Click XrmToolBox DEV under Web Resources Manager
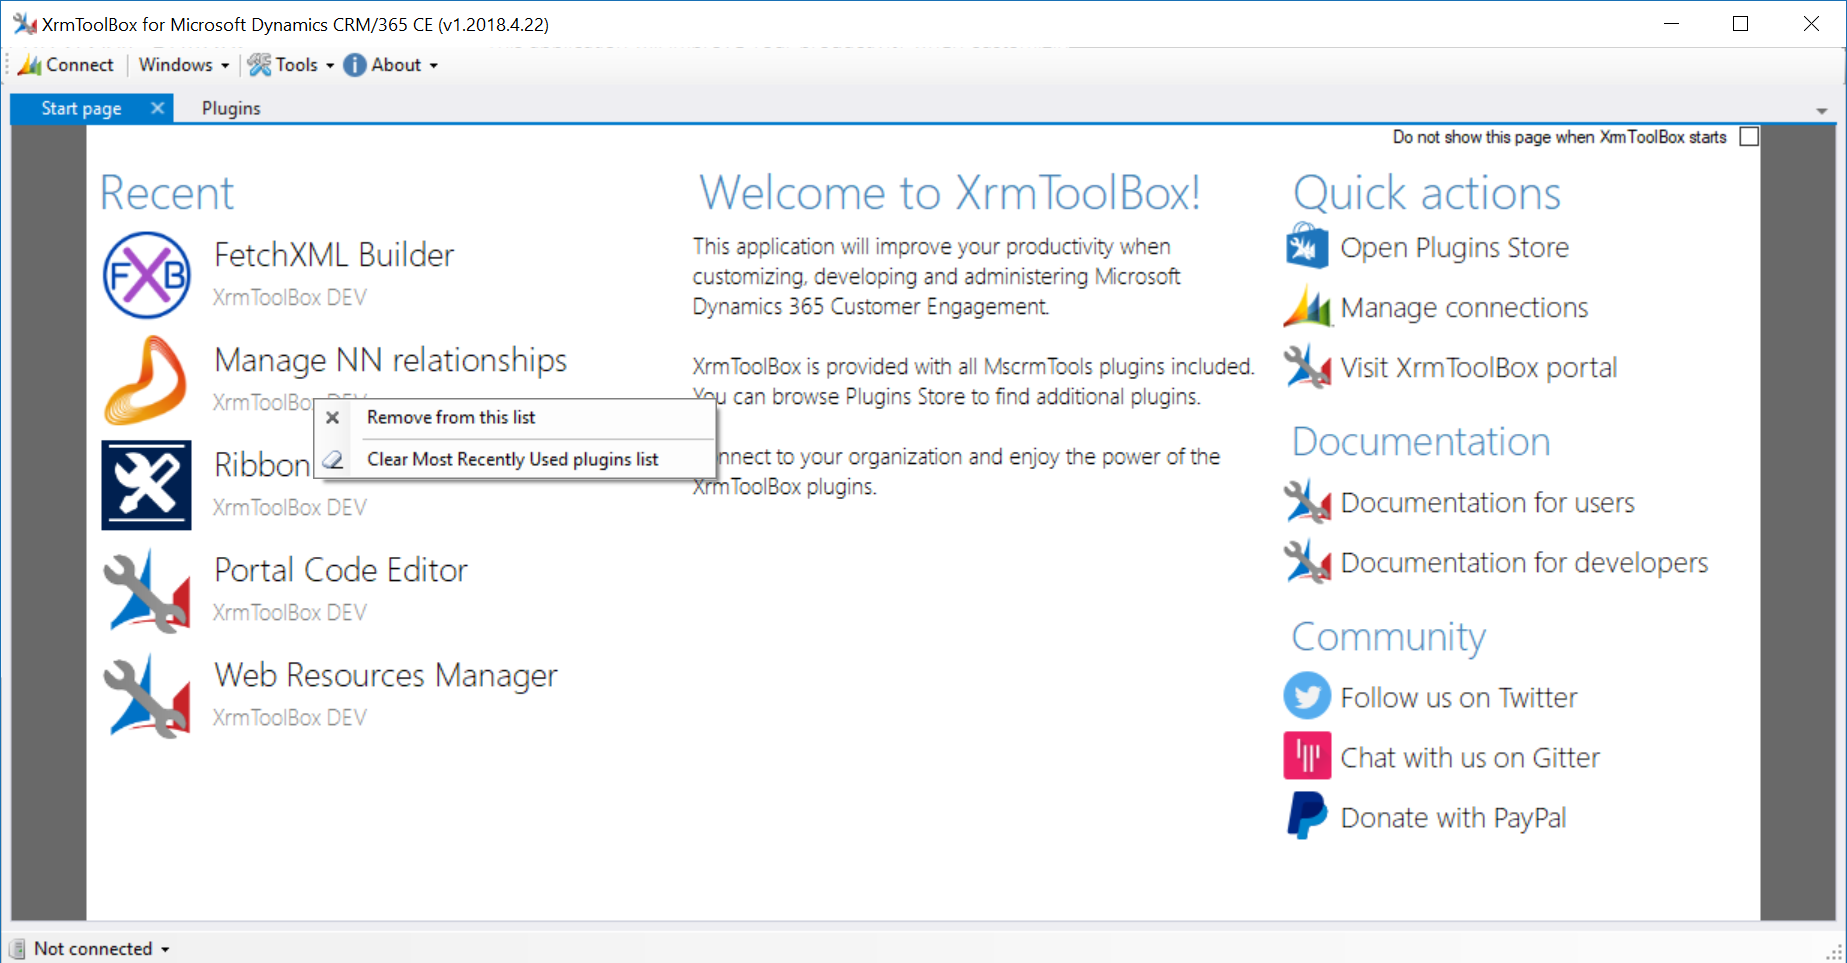The image size is (1847, 963). coord(289,718)
